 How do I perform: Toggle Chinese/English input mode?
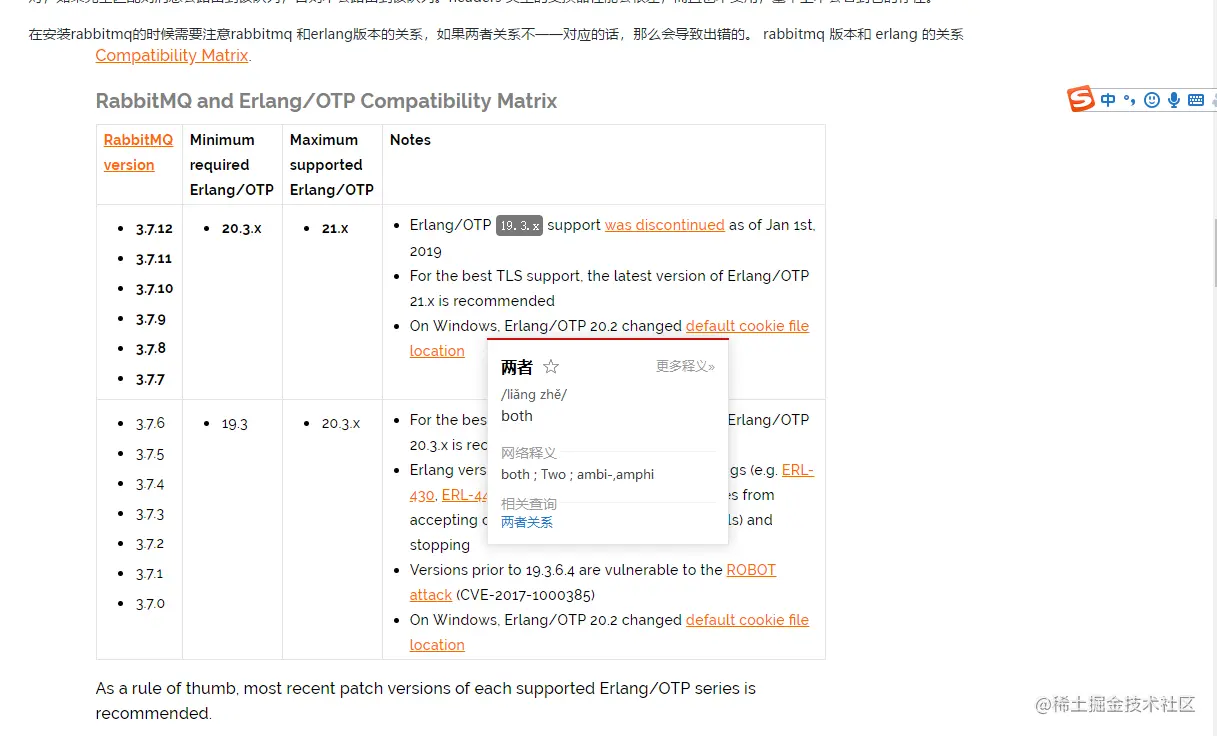pos(1108,100)
